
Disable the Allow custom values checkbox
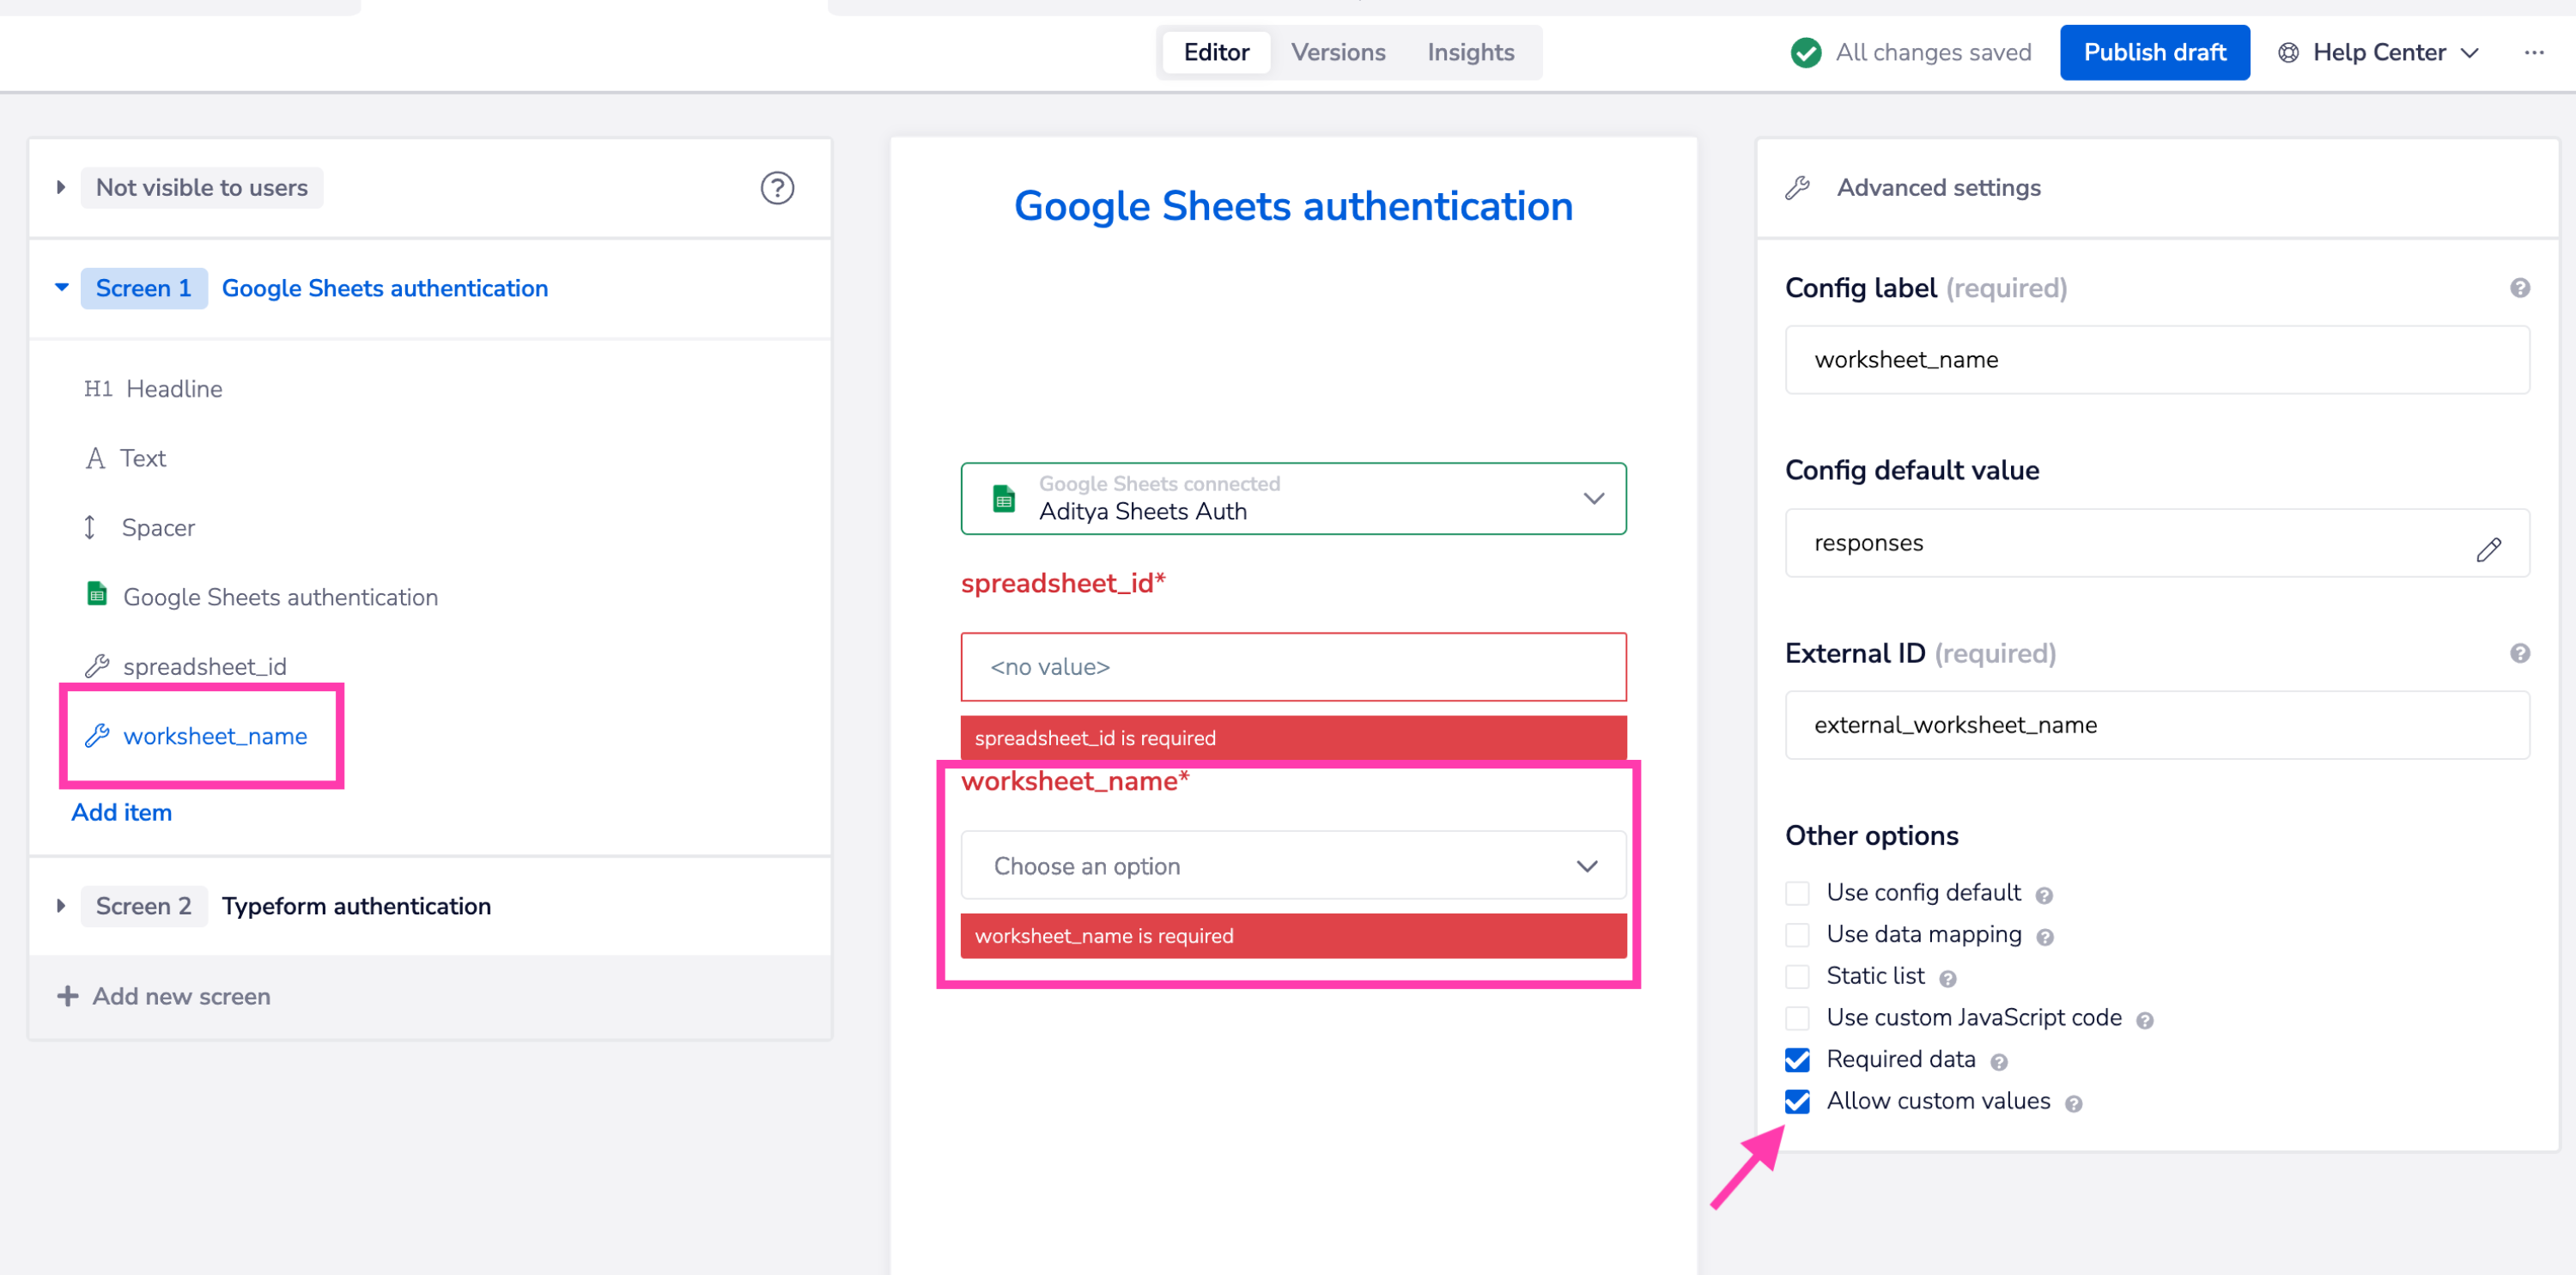tap(1797, 1101)
